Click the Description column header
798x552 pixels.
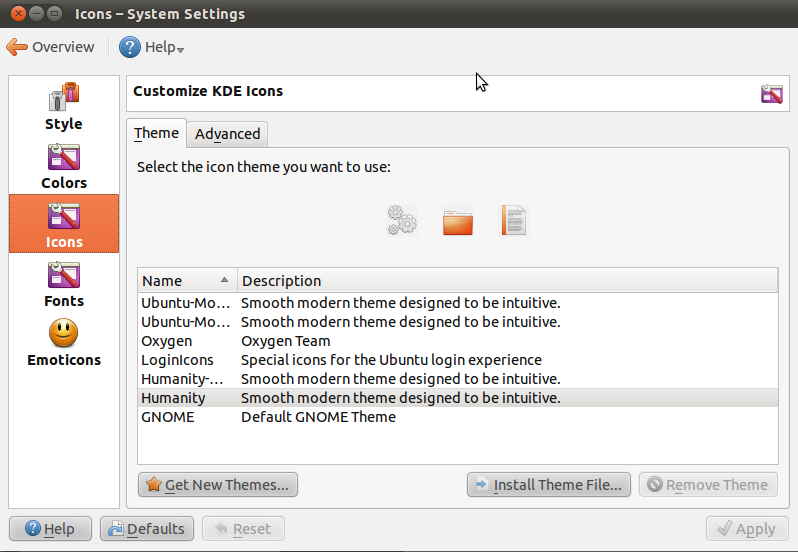pos(507,281)
